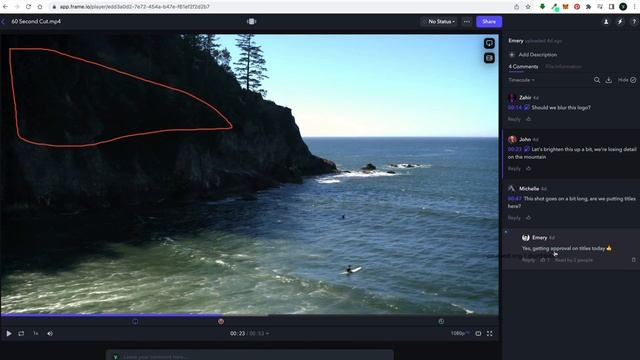Change the 1x playback speed
The width and height of the screenshot is (640, 360).
(36, 333)
